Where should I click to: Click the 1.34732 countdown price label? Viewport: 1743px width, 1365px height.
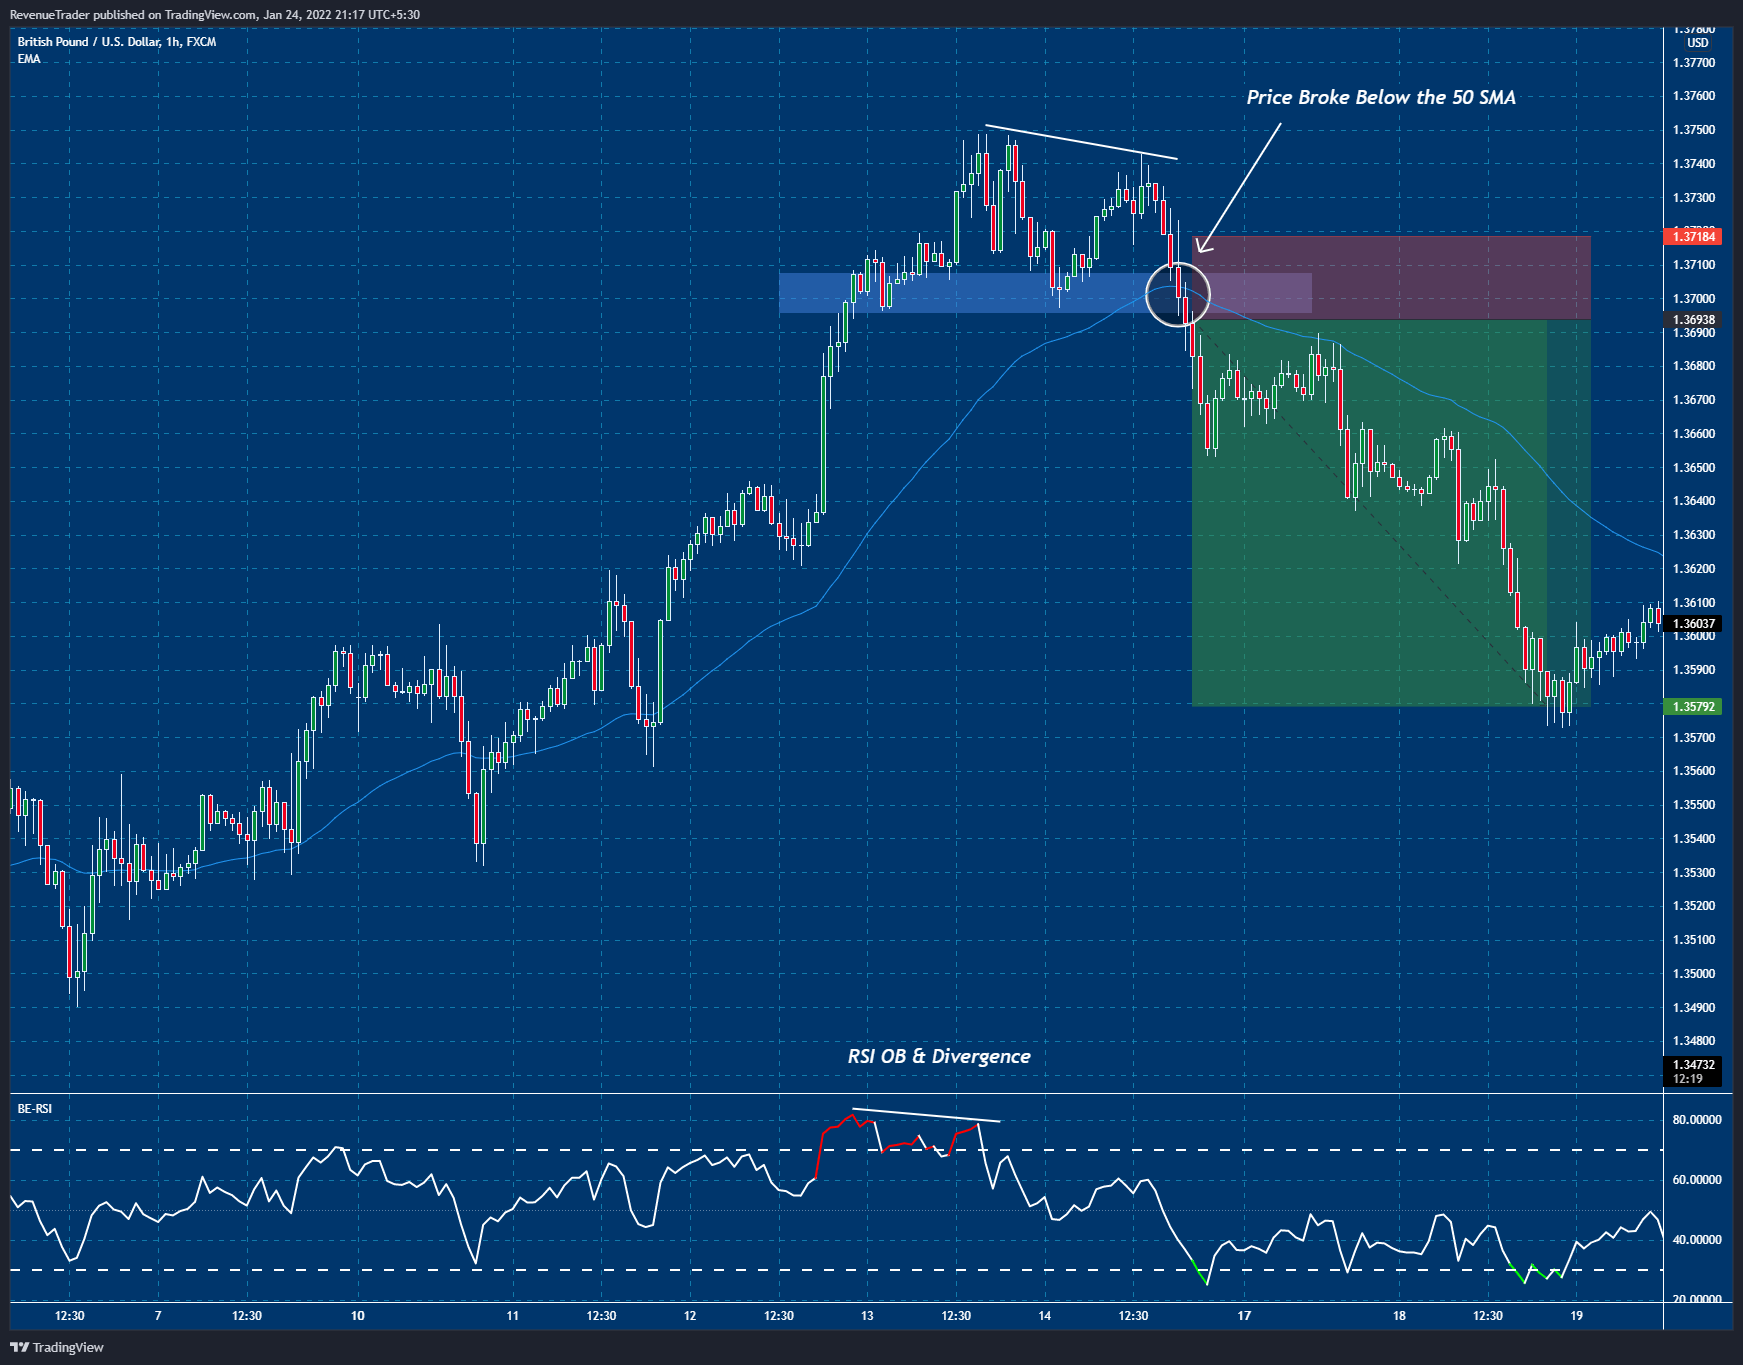tap(1692, 1071)
